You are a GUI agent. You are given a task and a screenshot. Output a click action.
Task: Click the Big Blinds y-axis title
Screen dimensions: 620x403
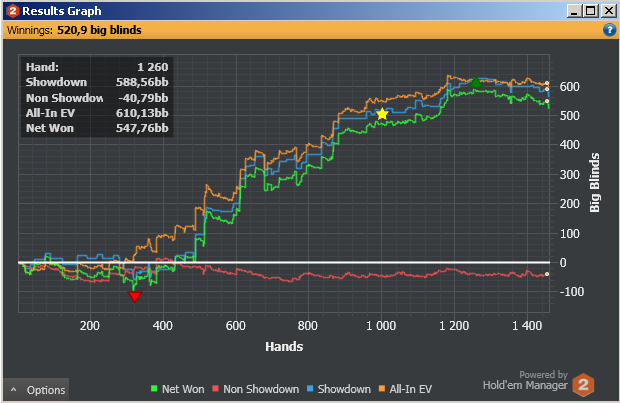point(594,182)
